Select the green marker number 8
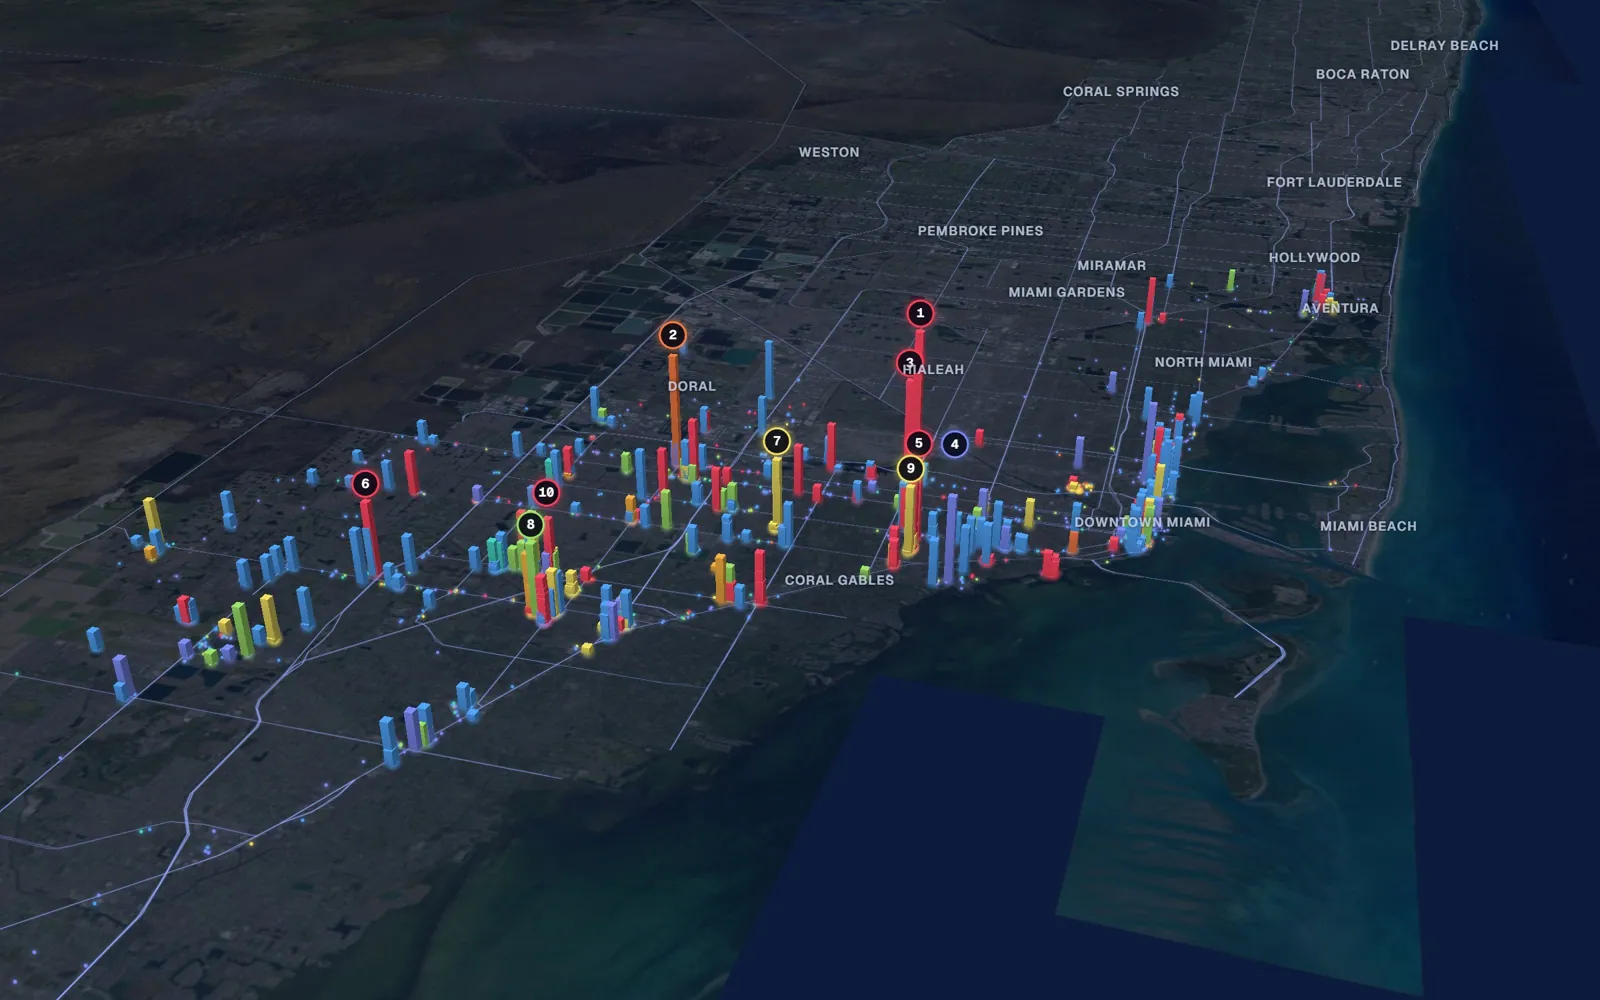The image size is (1600, 1000). [530, 524]
